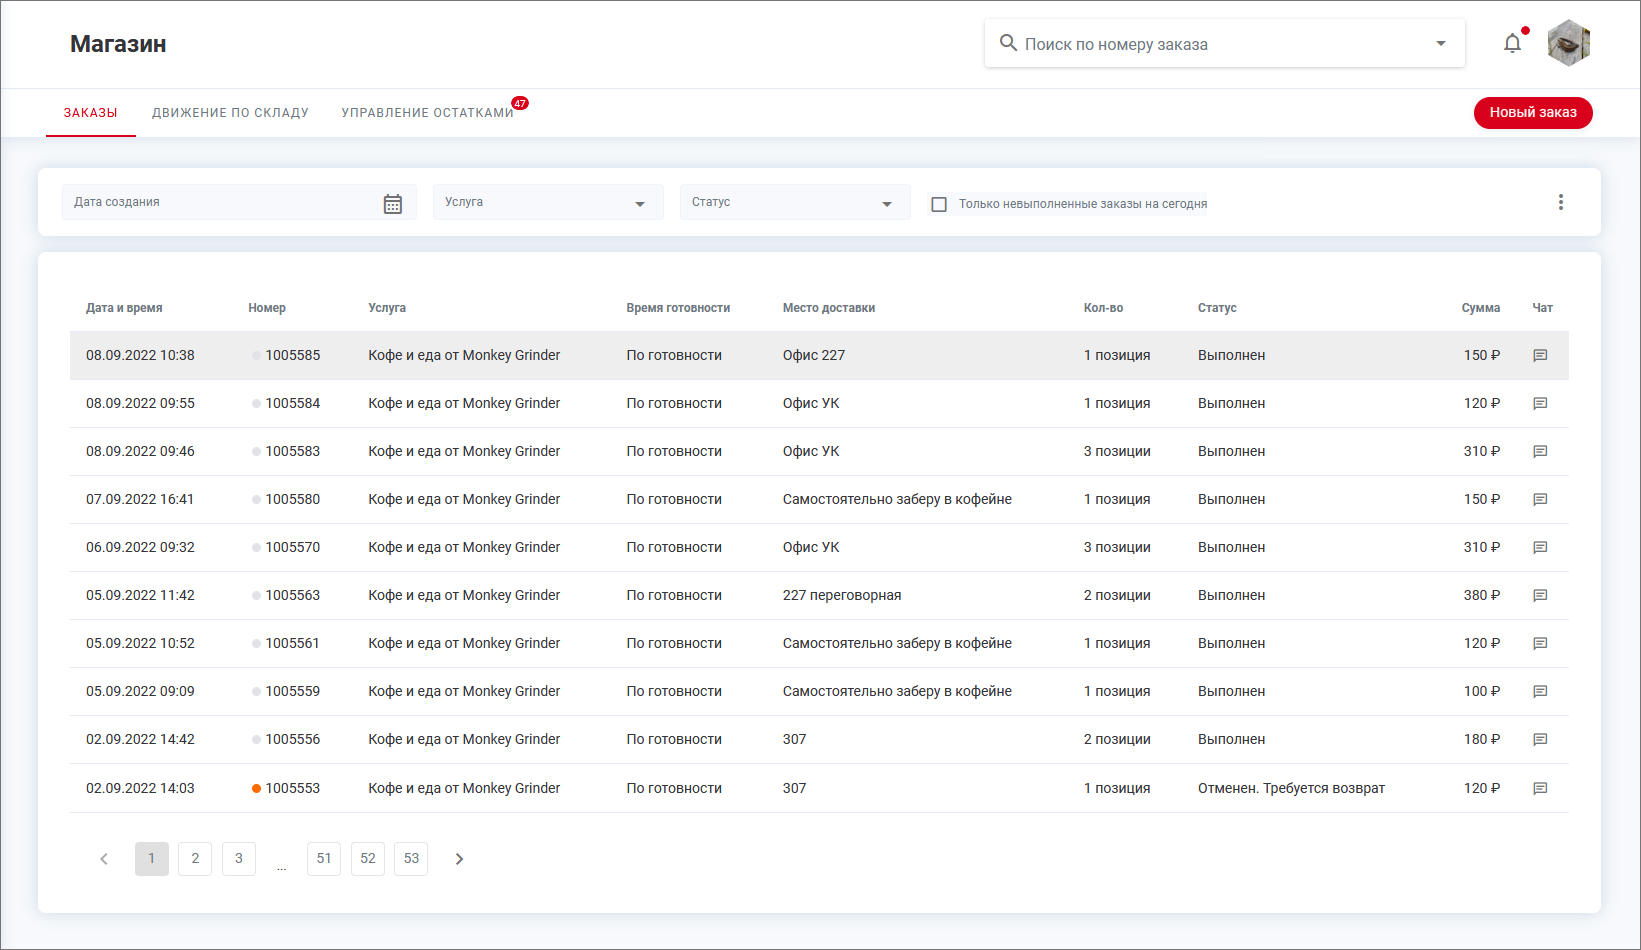Open chat for order 1005585
Image resolution: width=1641 pixels, height=950 pixels.
(1540, 355)
